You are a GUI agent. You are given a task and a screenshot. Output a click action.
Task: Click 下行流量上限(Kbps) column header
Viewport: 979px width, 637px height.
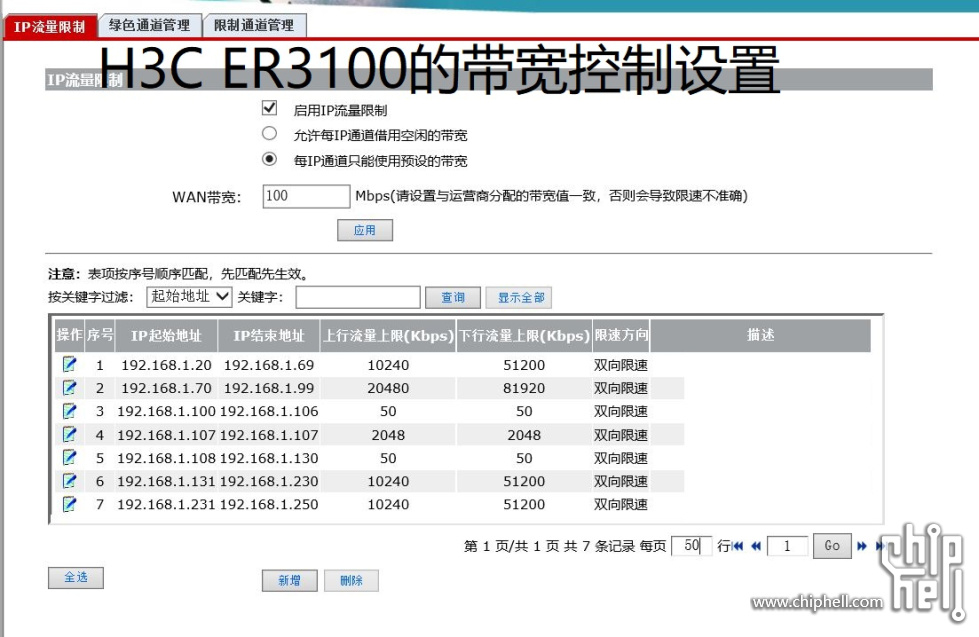(524, 336)
